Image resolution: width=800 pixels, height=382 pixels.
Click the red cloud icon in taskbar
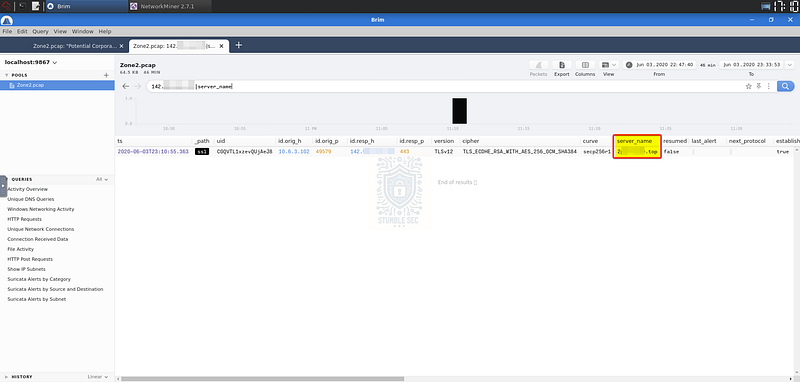tap(6, 6)
